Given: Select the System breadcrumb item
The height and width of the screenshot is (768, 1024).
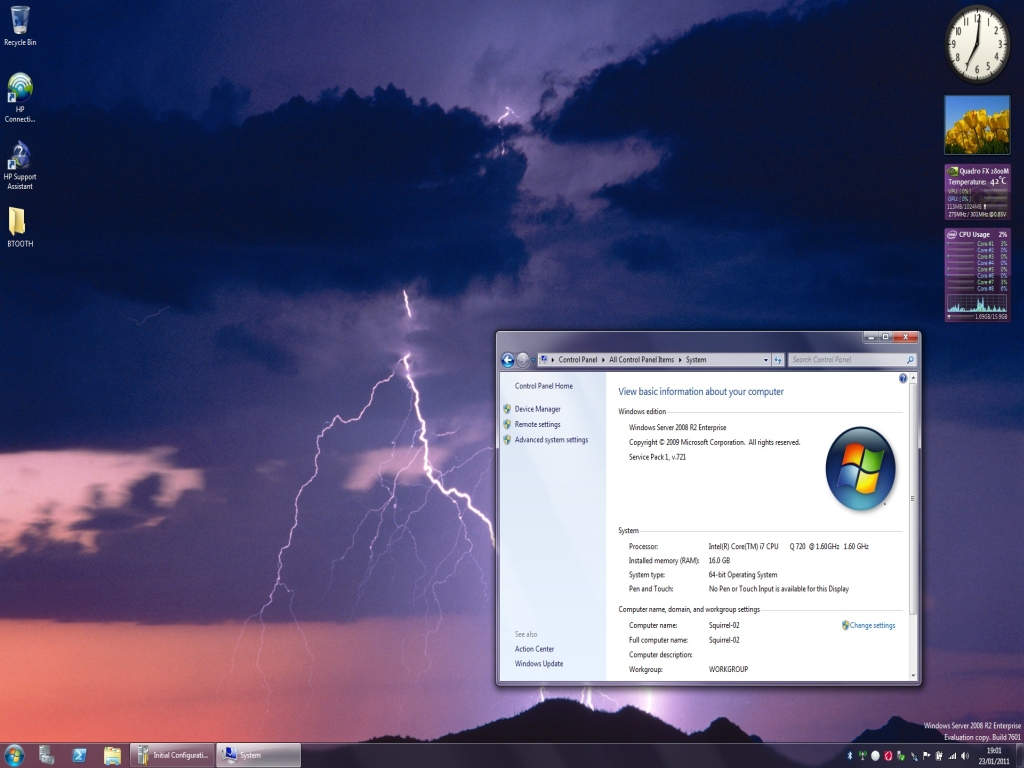Looking at the screenshot, I should click(x=696, y=360).
